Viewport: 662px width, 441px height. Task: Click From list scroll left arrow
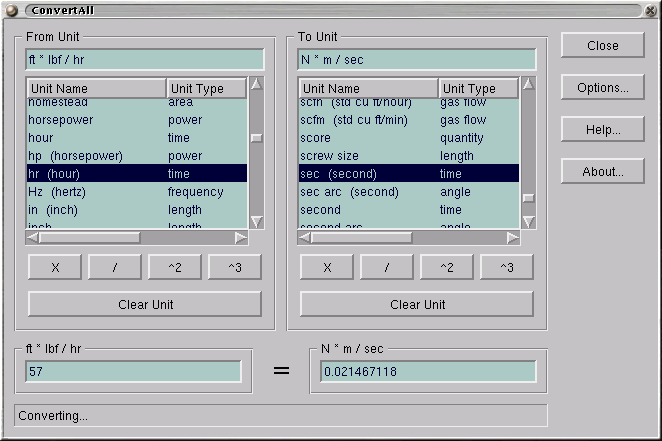point(32,238)
